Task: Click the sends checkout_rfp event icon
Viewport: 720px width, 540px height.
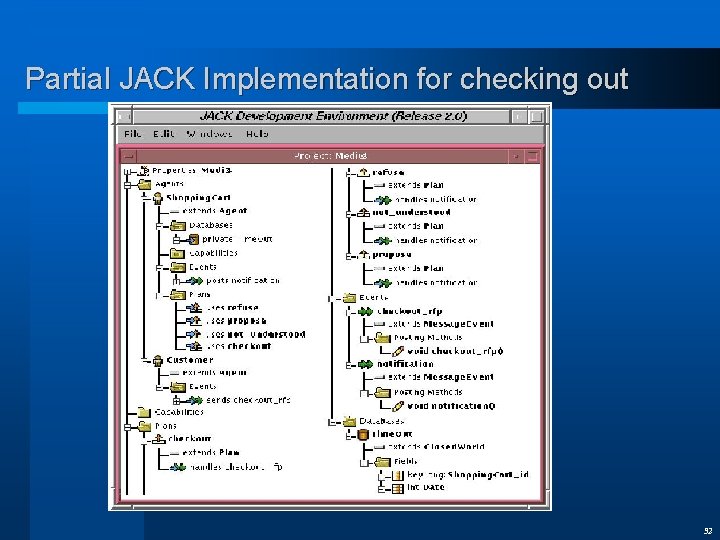Action: point(195,400)
